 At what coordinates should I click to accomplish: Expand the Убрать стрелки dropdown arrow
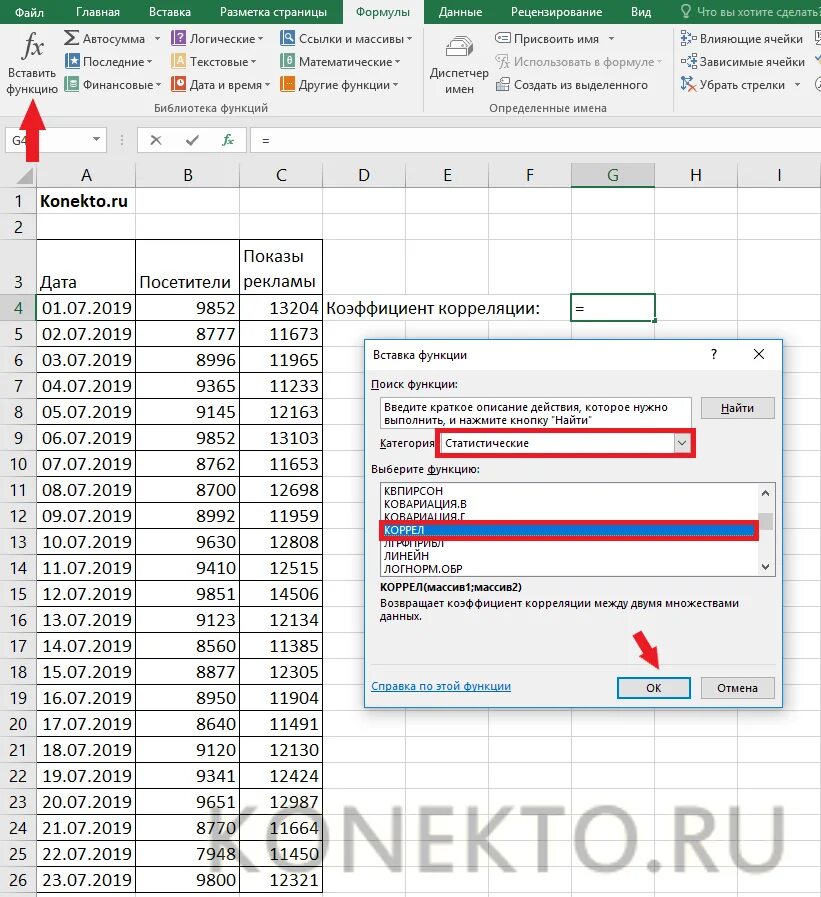797,85
